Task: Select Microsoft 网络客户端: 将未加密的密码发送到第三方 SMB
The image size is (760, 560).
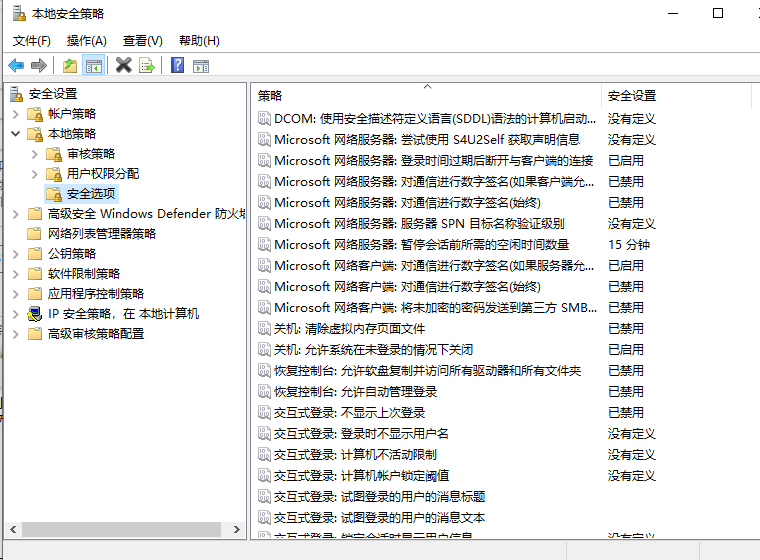Action: pos(435,308)
